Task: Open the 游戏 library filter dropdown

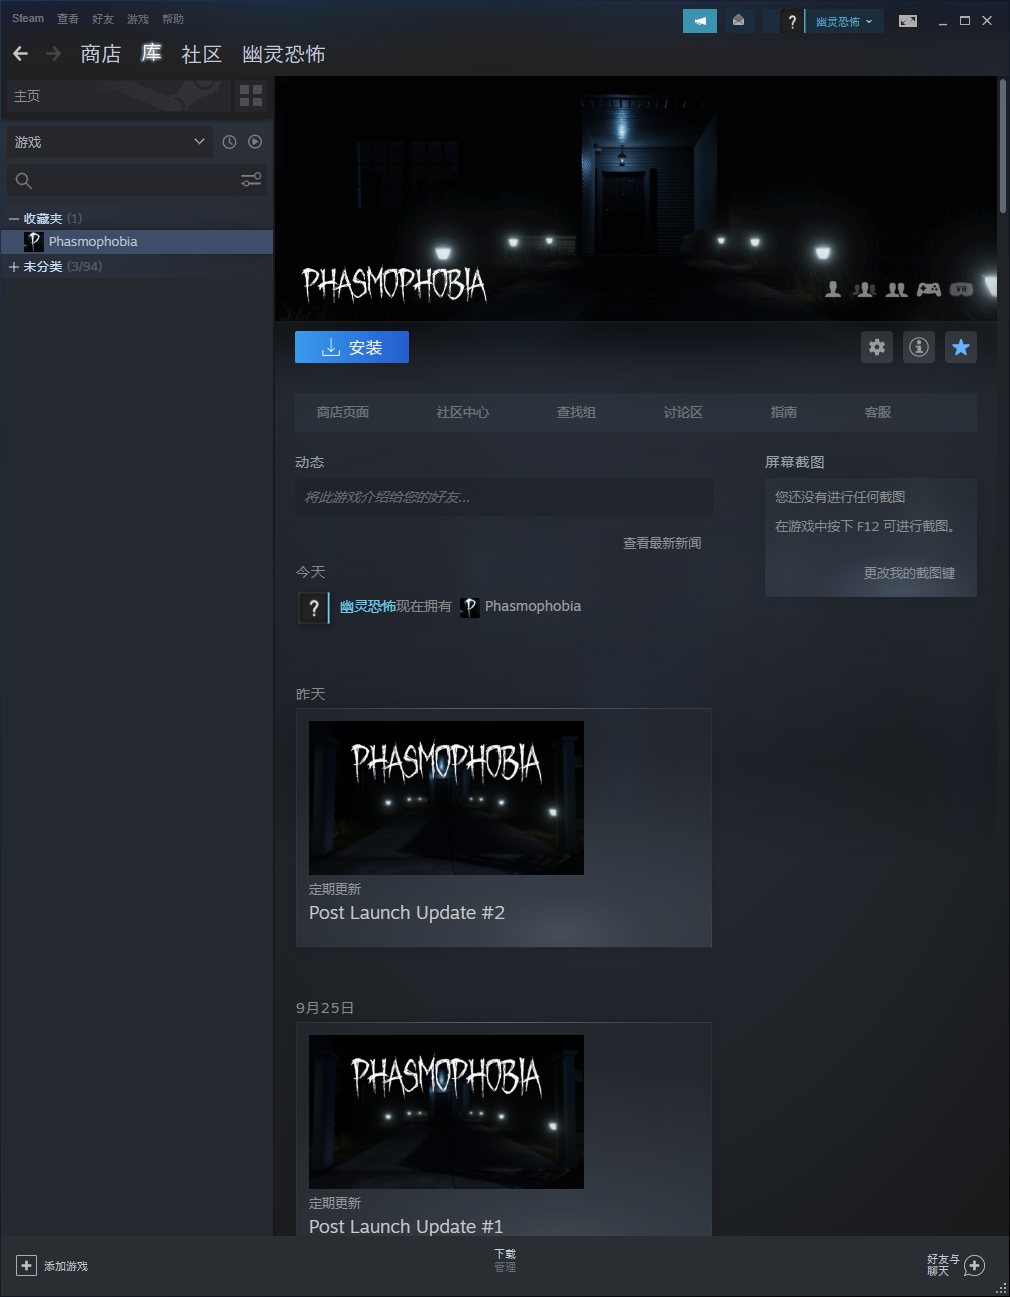Action: (110, 142)
